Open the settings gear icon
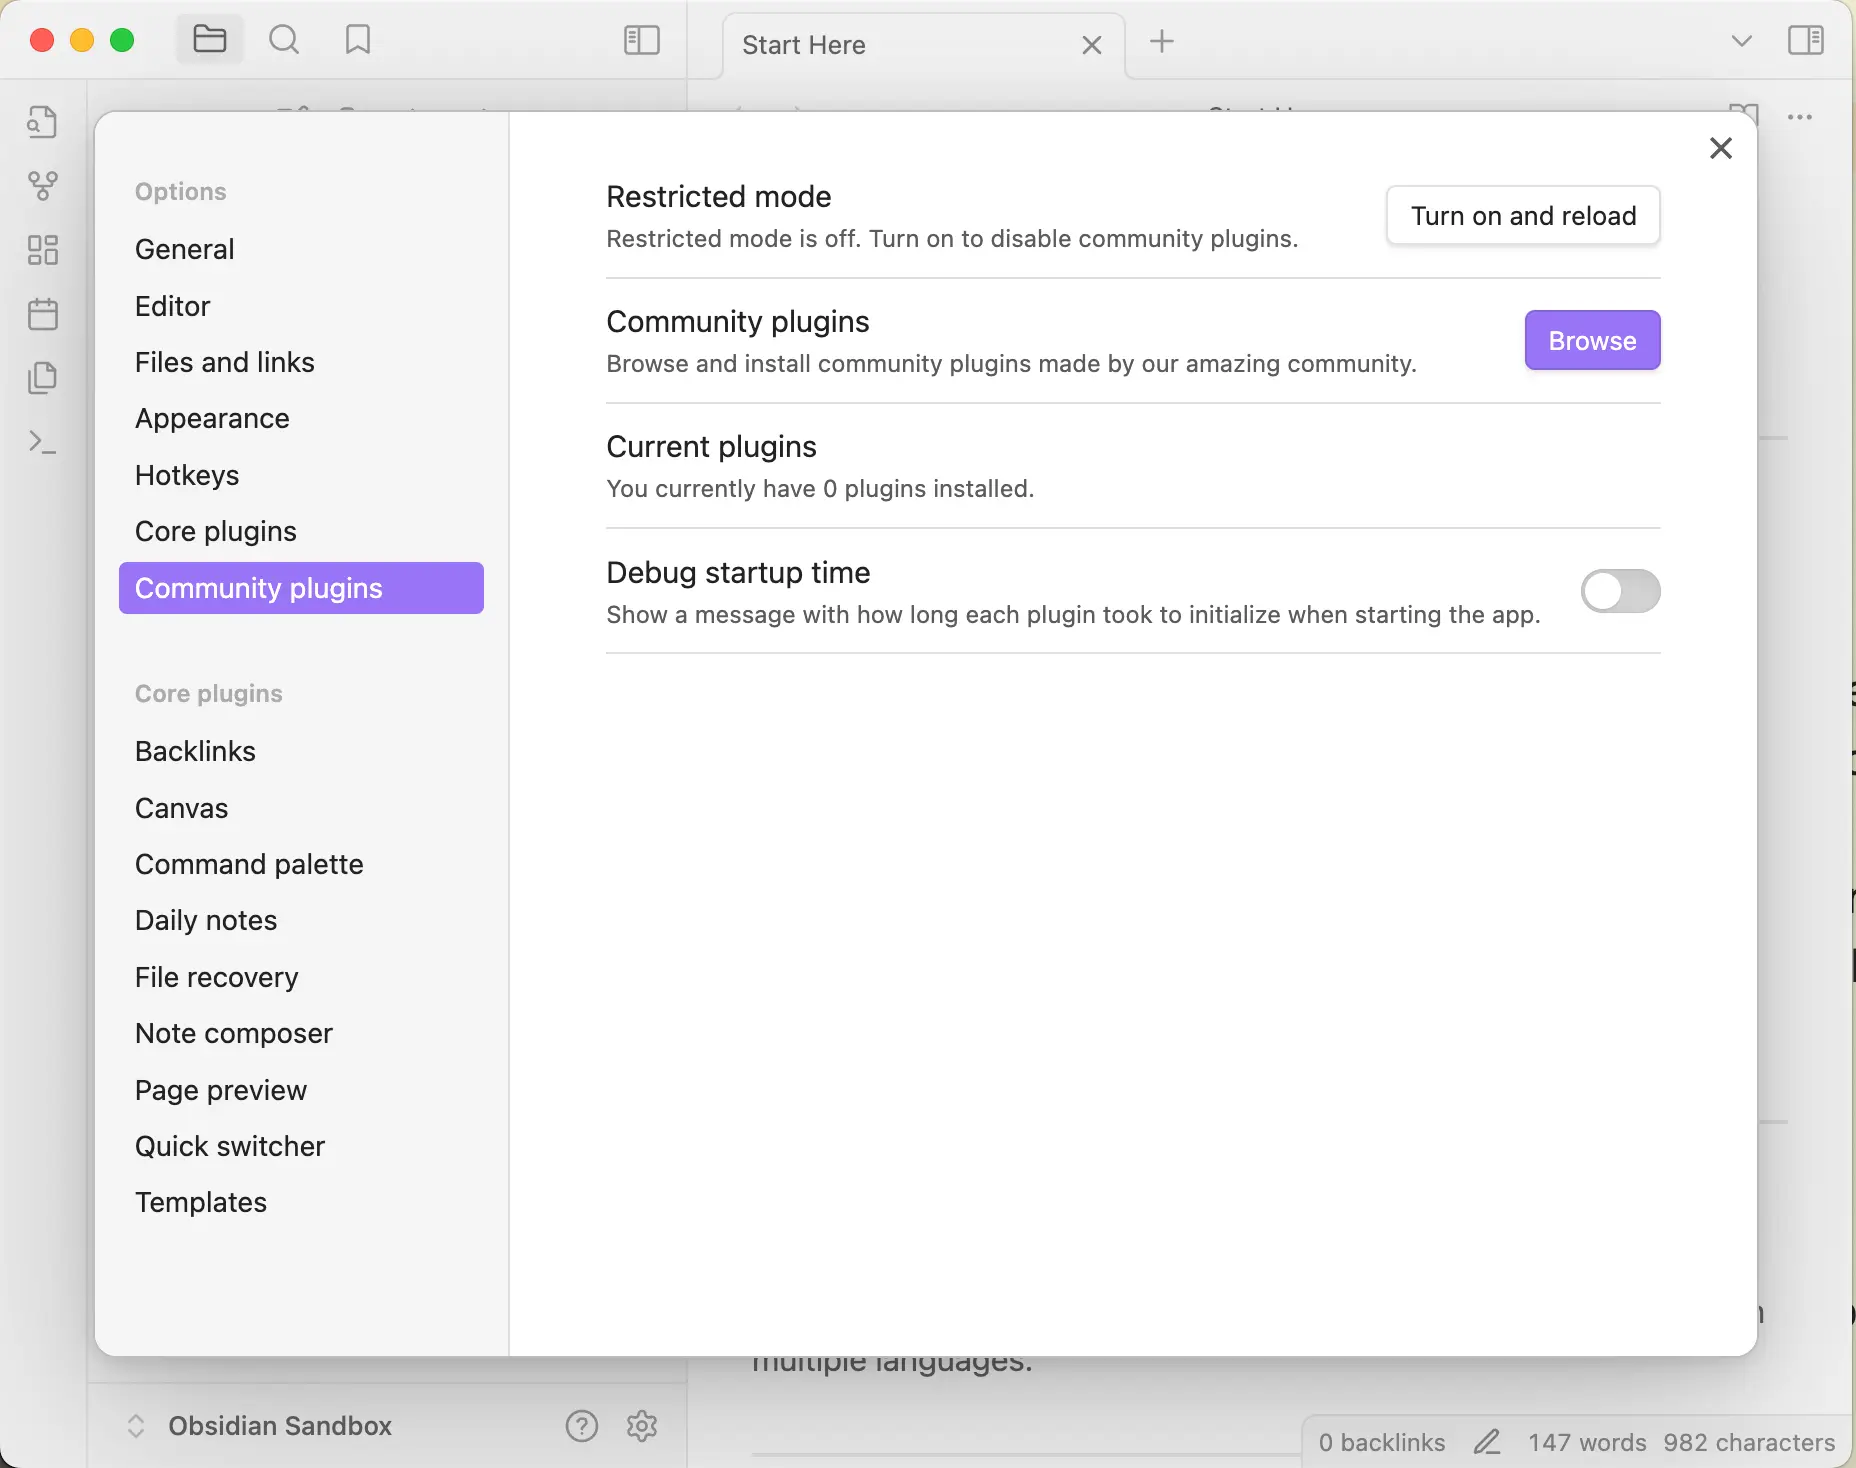1856x1468 pixels. point(642,1426)
